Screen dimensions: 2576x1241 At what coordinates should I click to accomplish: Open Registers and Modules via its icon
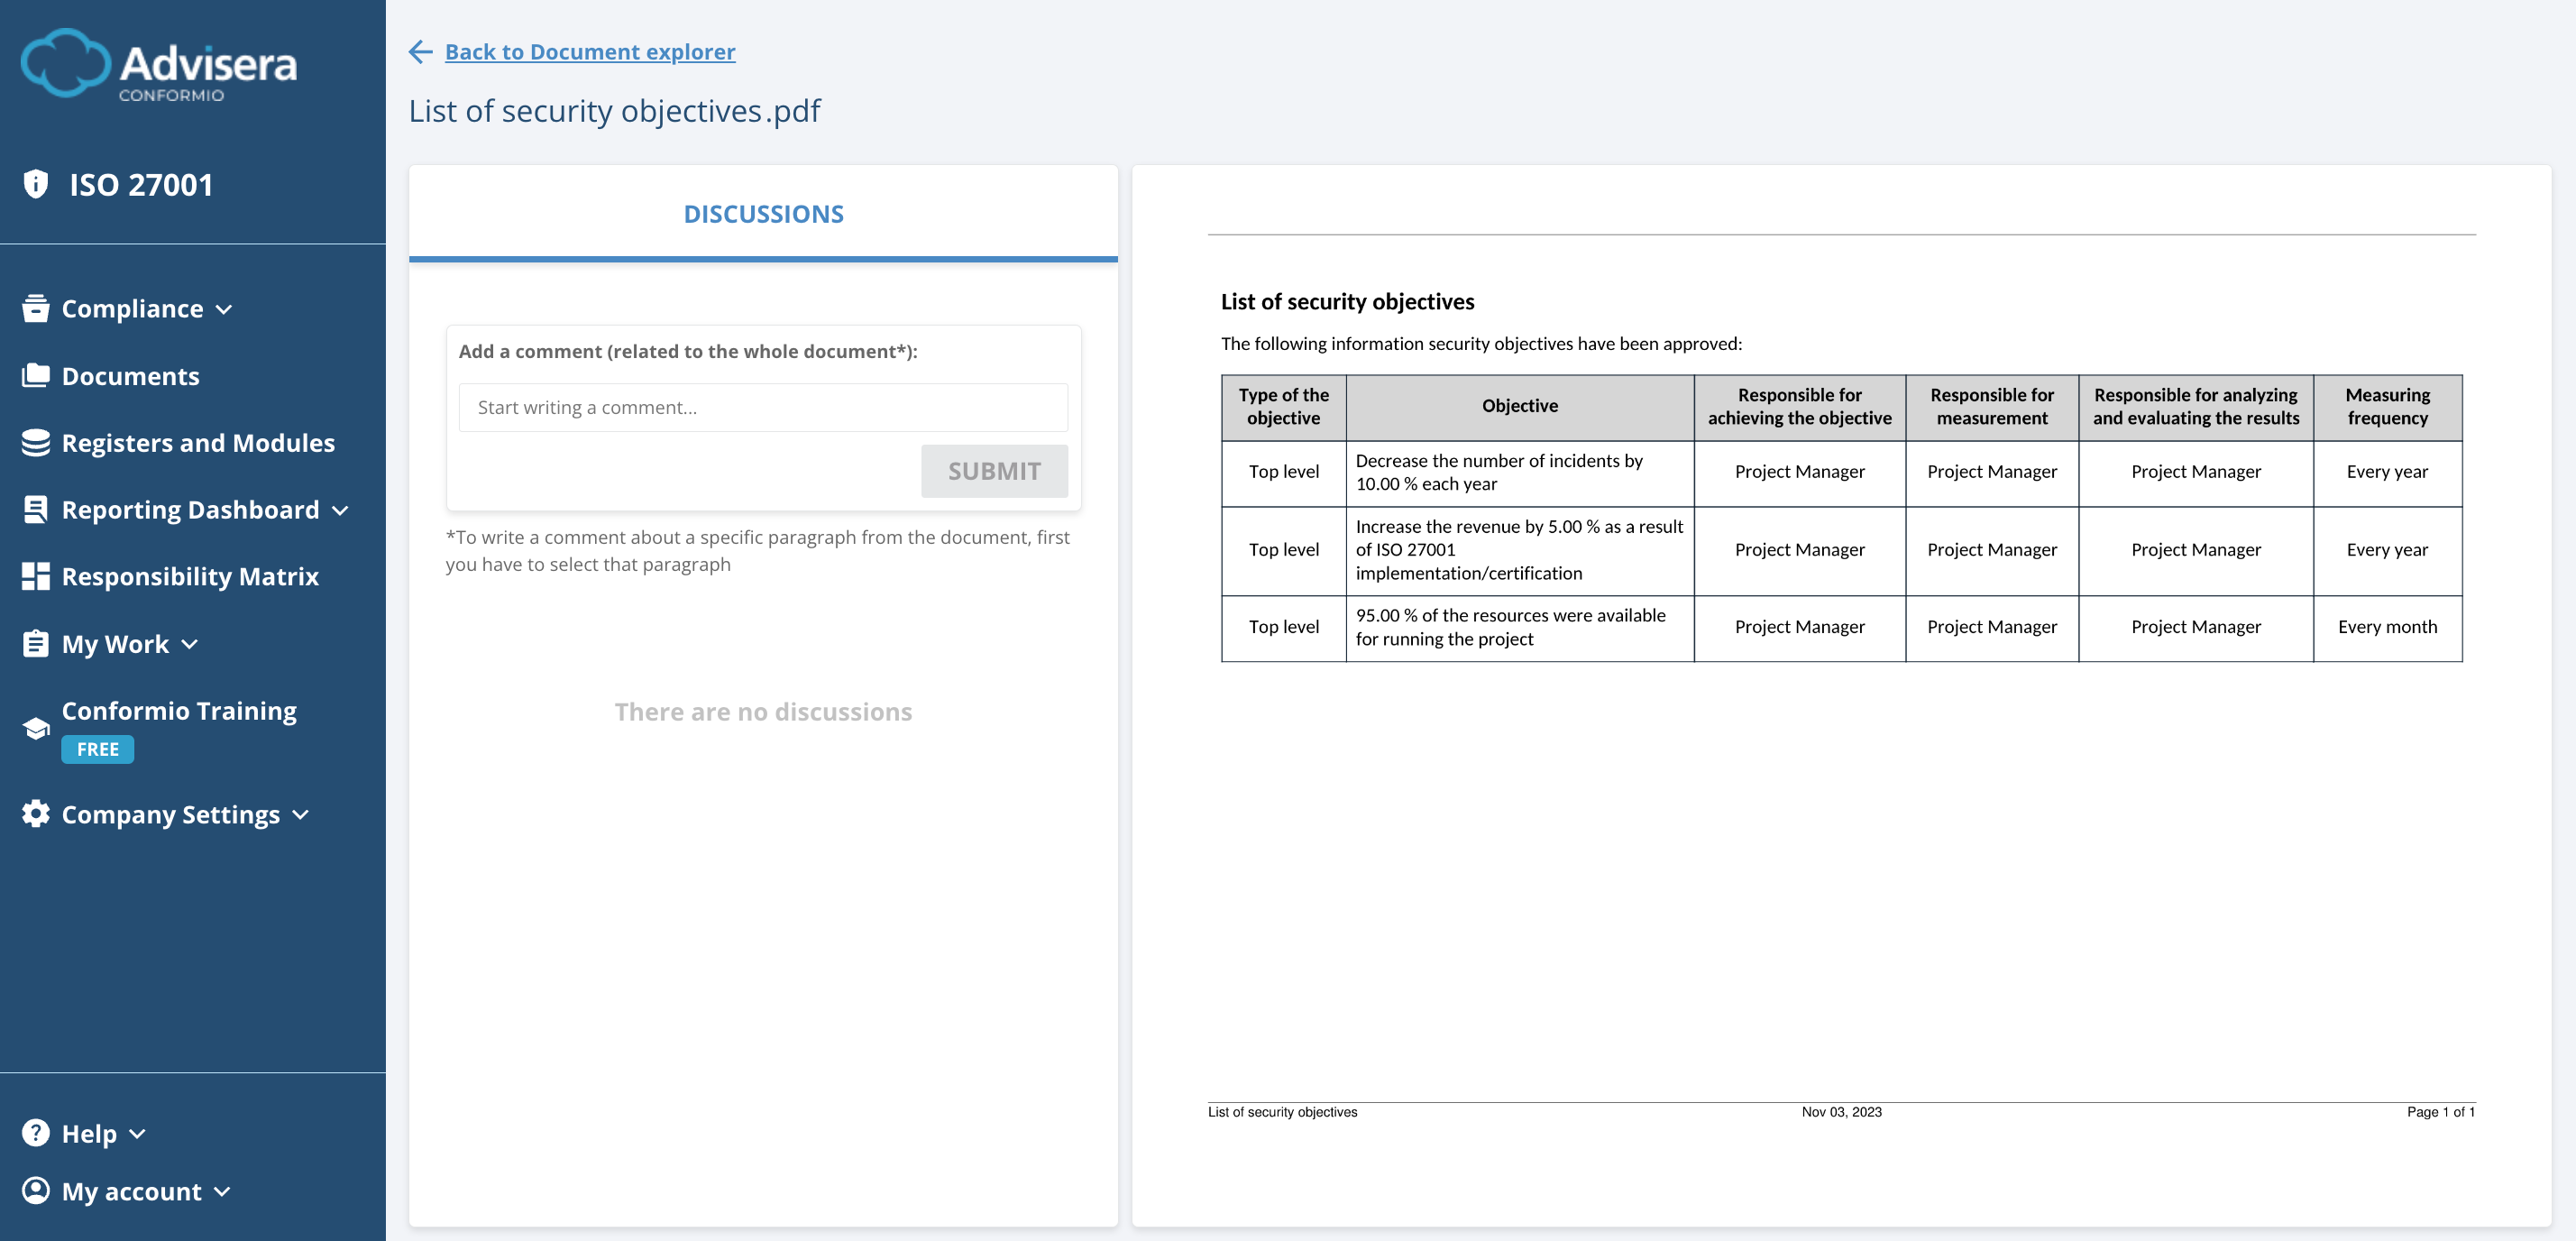[x=36, y=442]
